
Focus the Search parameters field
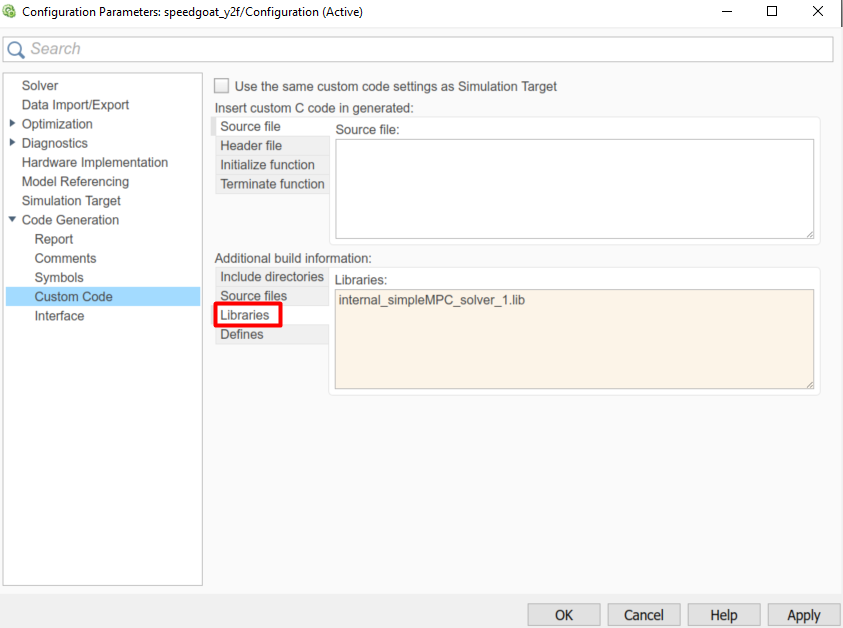(430, 49)
